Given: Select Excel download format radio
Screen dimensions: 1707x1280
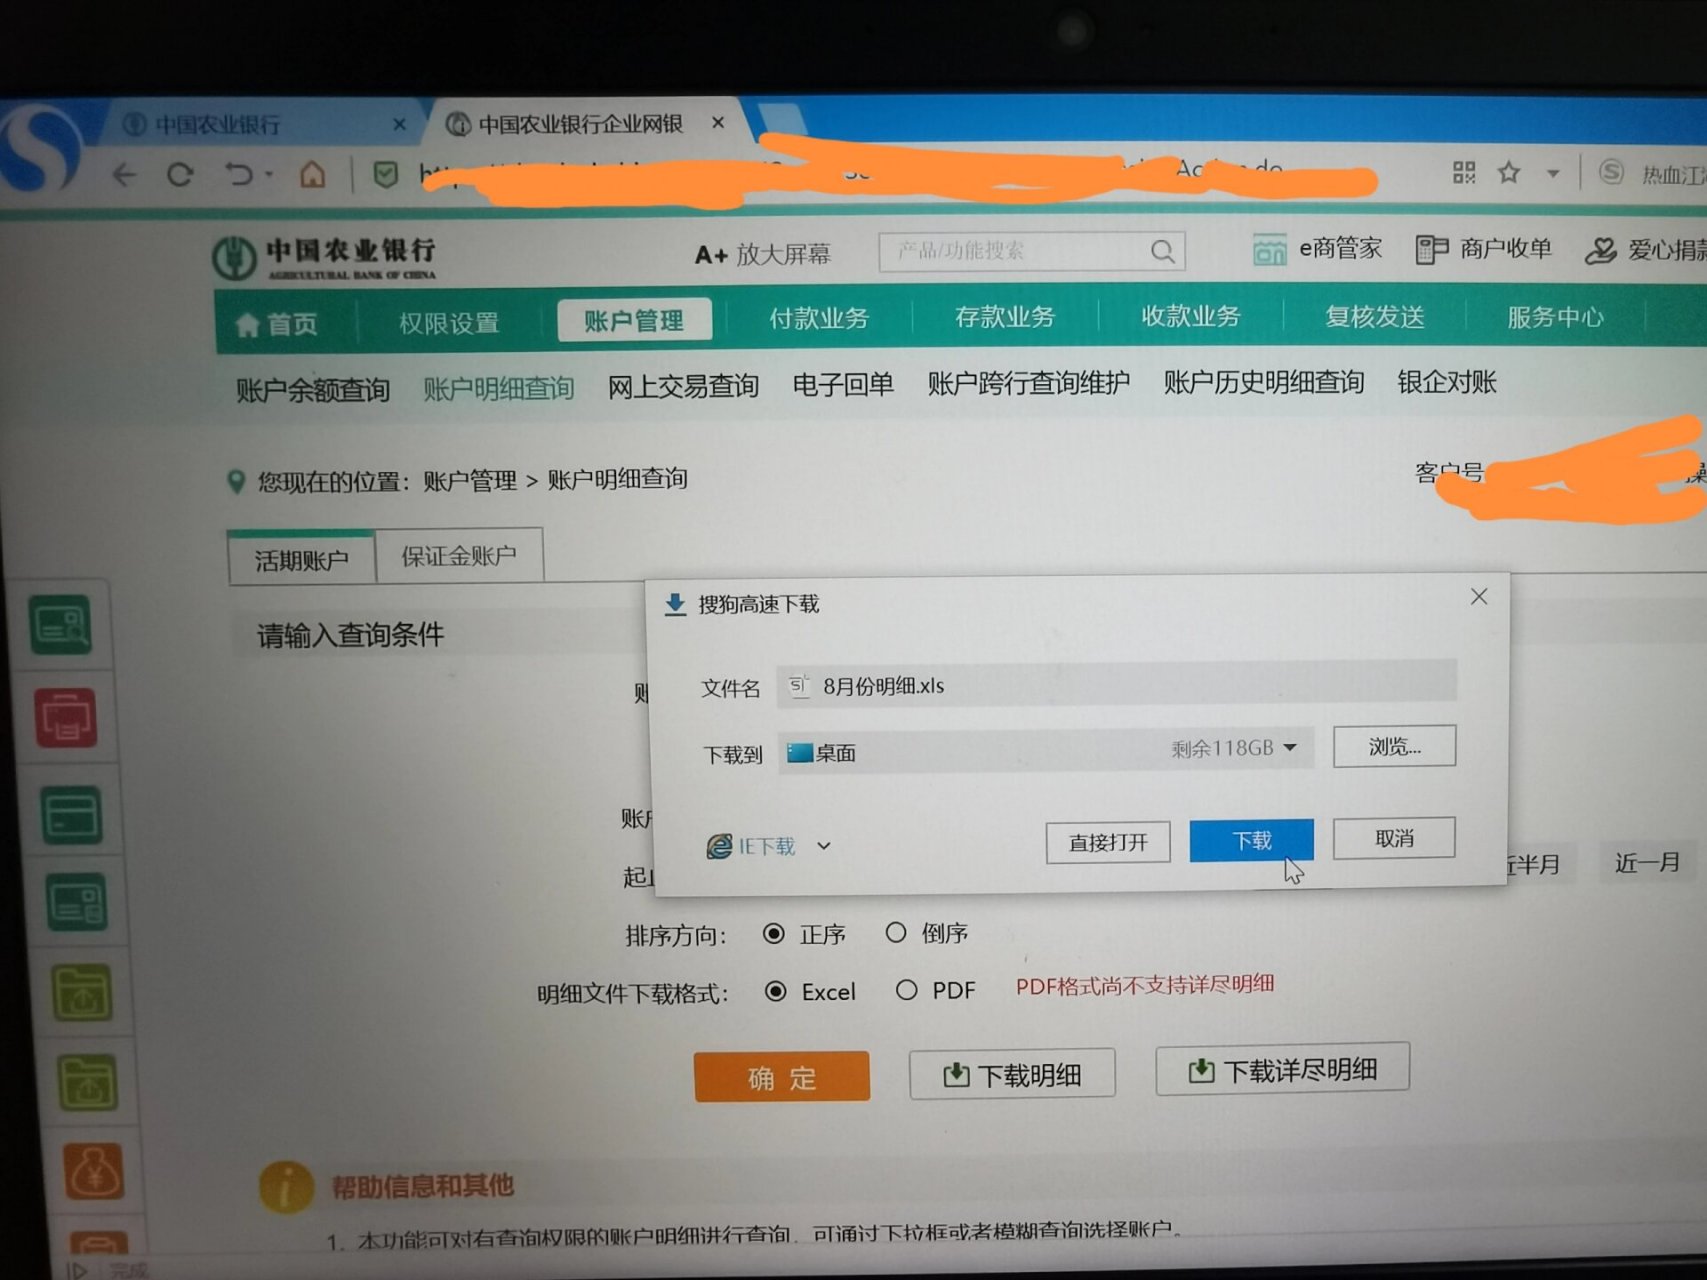Looking at the screenshot, I should click(x=775, y=991).
